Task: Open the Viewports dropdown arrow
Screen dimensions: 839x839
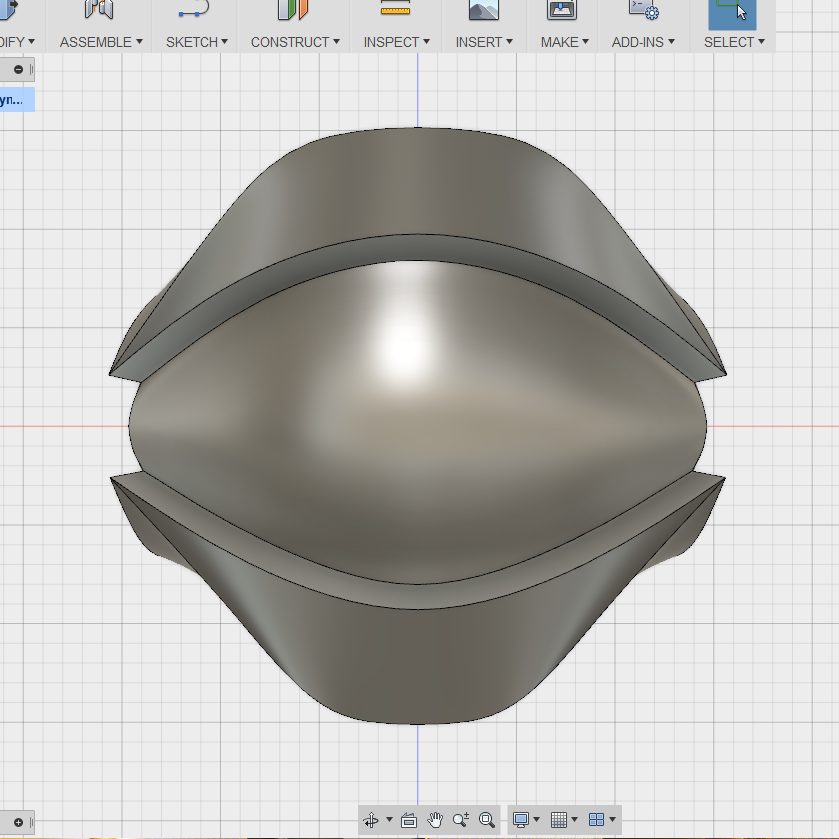Action: tap(612, 820)
